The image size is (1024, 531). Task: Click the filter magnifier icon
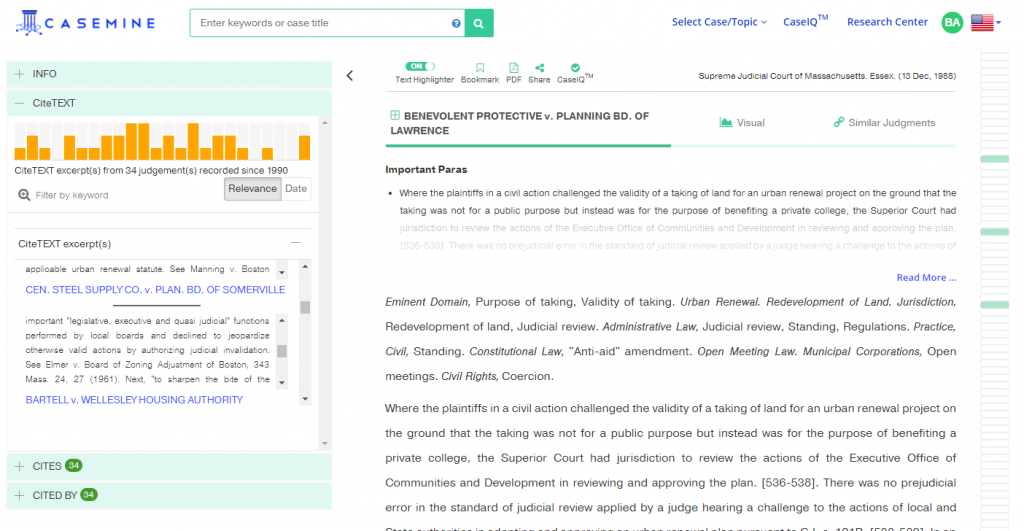coord(24,195)
